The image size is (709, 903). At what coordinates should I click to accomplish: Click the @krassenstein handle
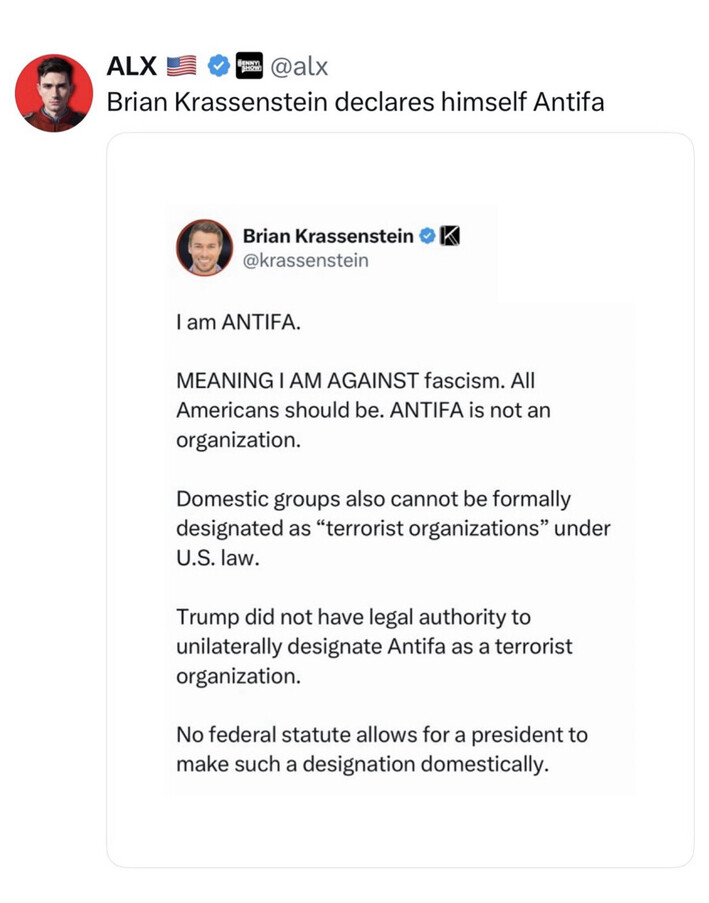pos(305,261)
